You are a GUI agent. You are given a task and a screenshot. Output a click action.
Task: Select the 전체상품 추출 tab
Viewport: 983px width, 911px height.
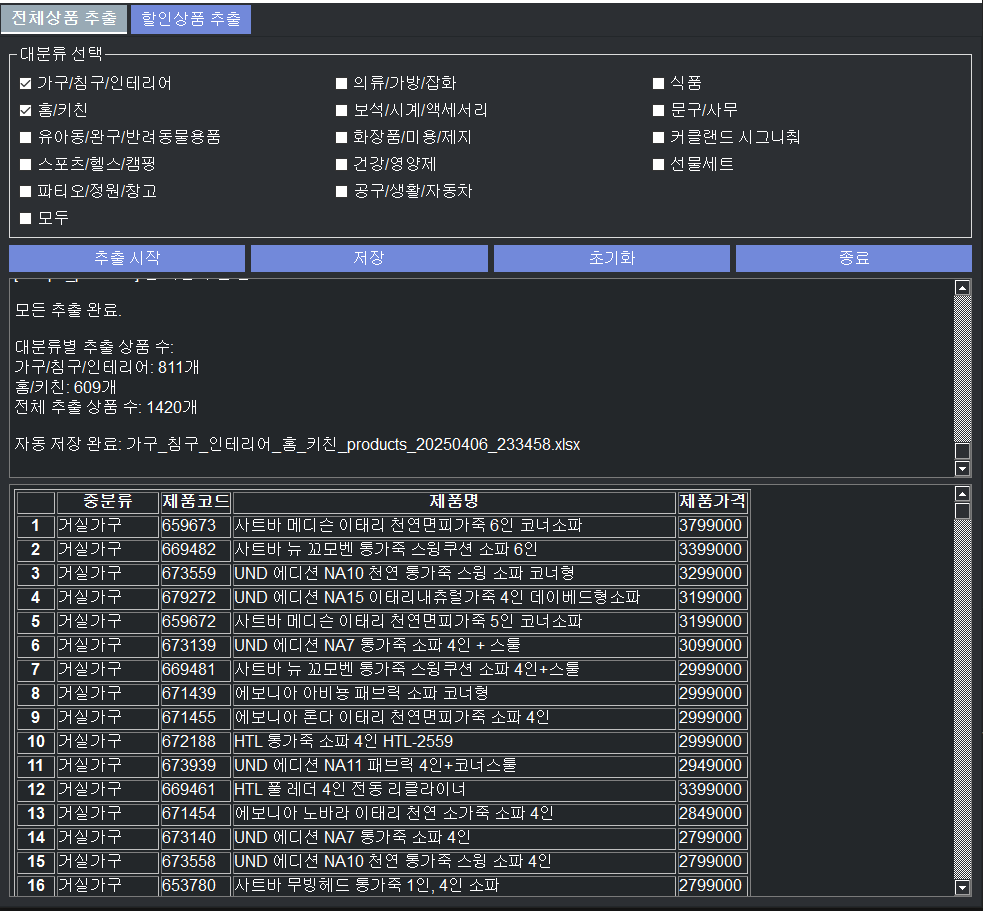(64, 19)
